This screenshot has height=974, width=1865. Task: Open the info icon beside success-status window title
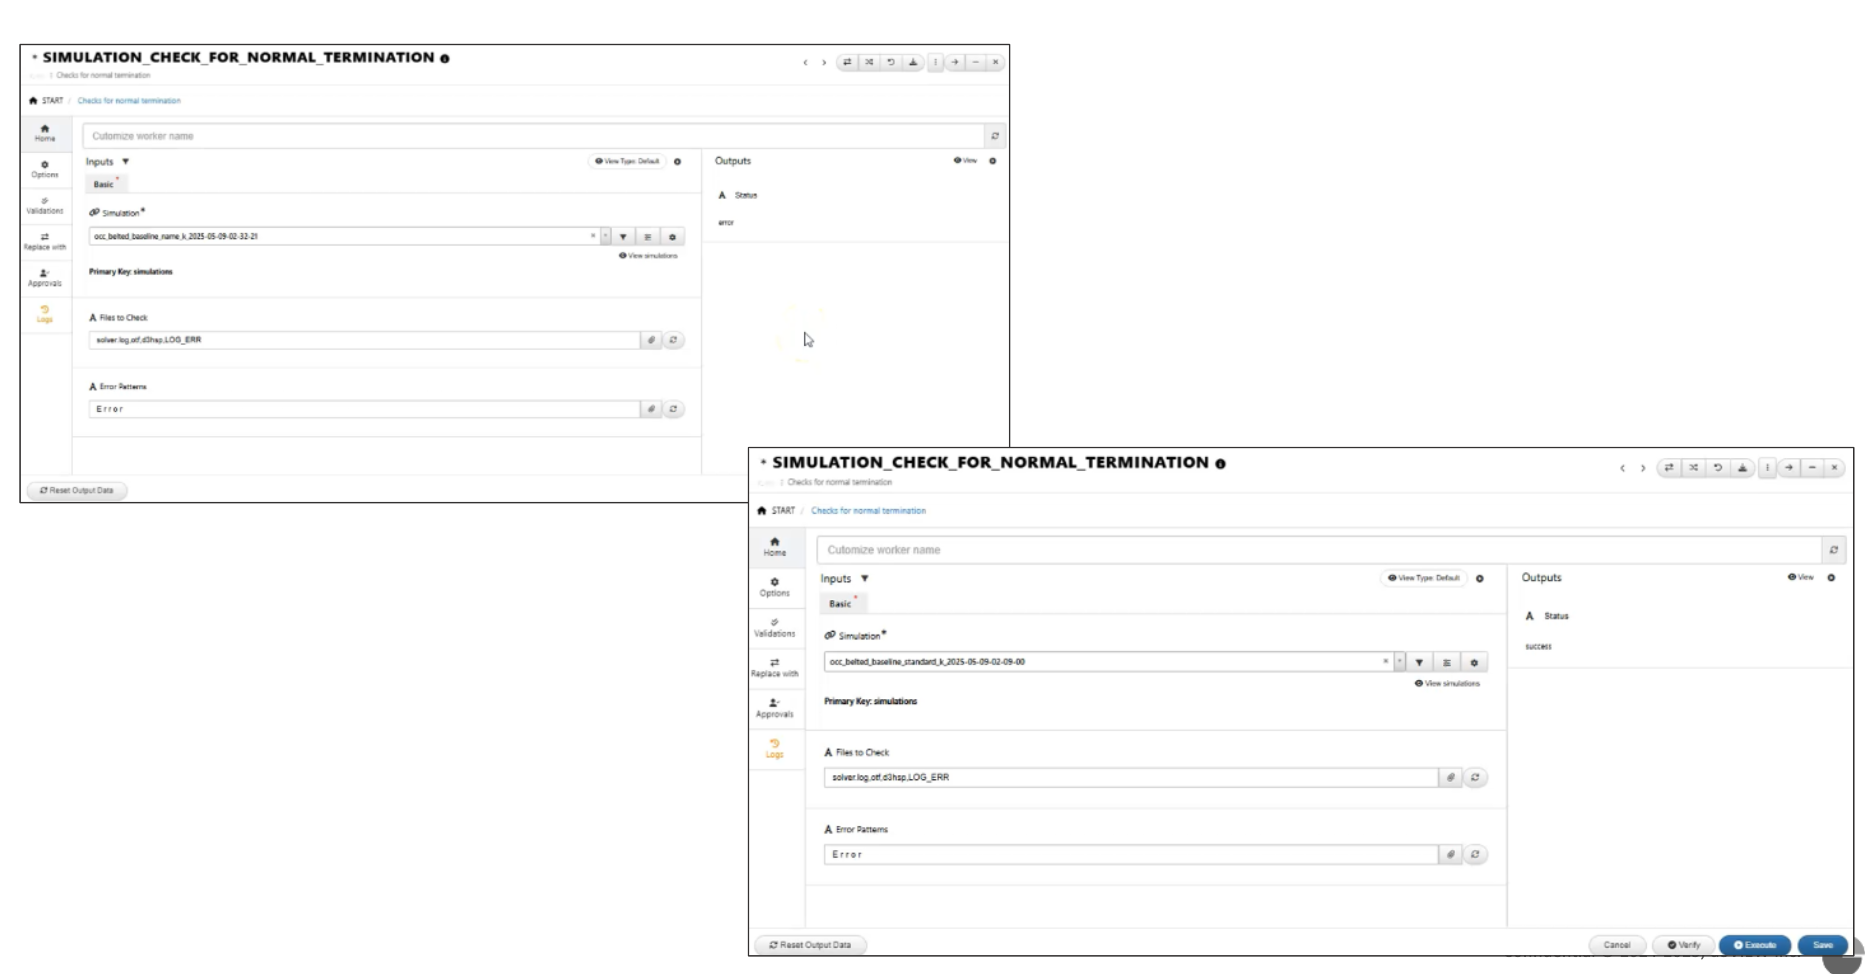coord(1220,464)
